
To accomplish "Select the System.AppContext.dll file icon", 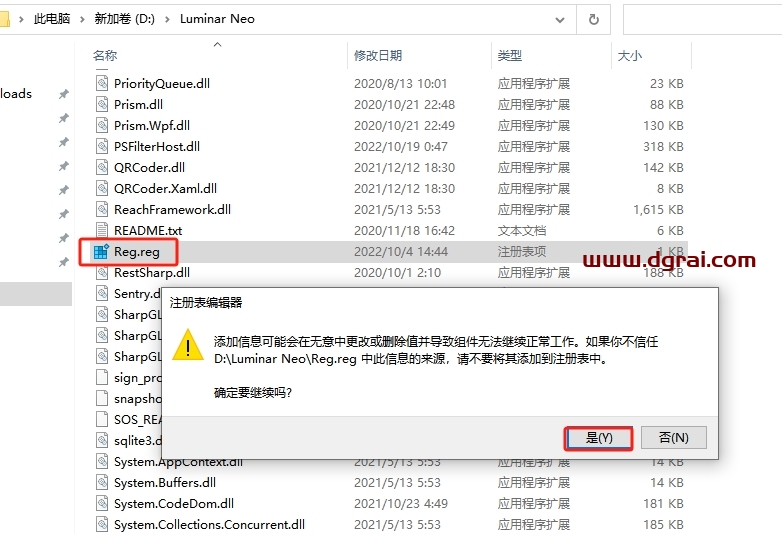I will [102, 461].
